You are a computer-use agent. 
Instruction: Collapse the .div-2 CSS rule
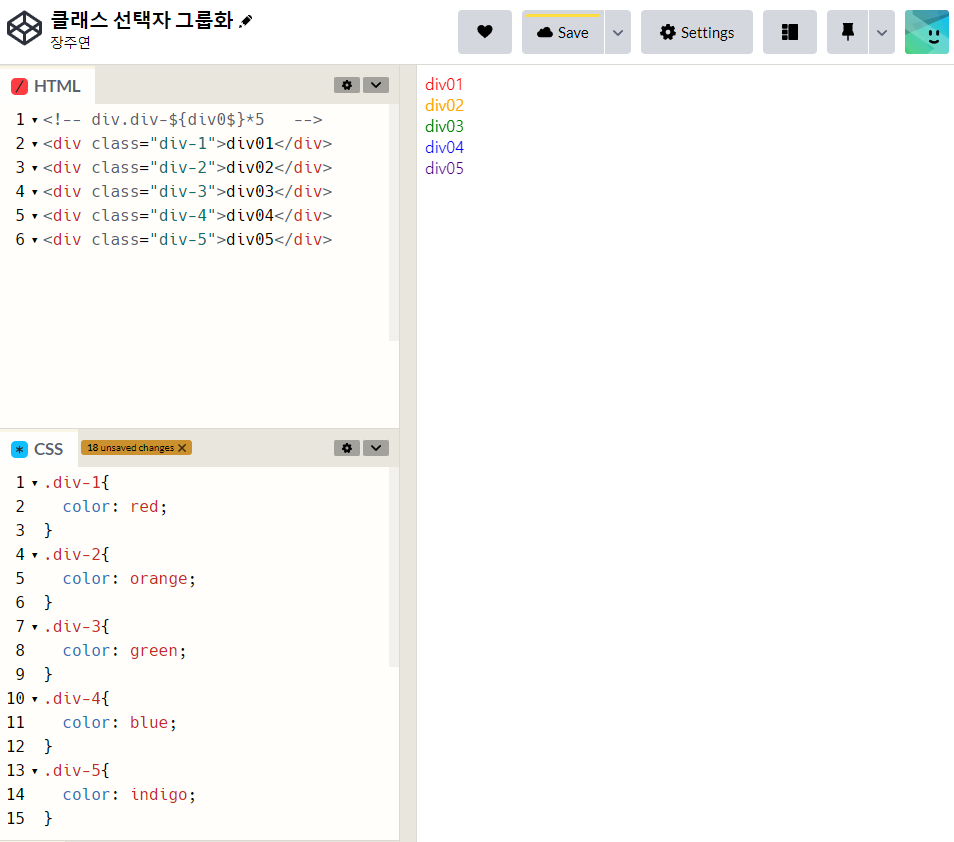35,555
